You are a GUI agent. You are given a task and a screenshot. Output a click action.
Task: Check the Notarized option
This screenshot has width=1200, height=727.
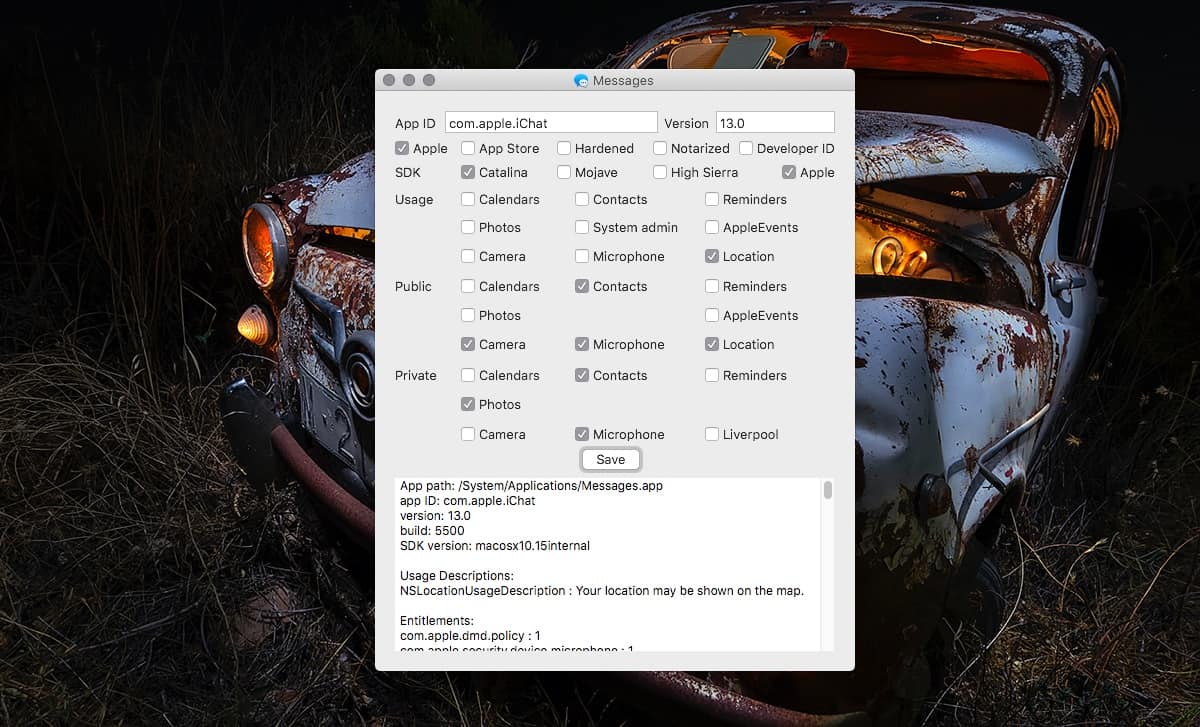[659, 147]
